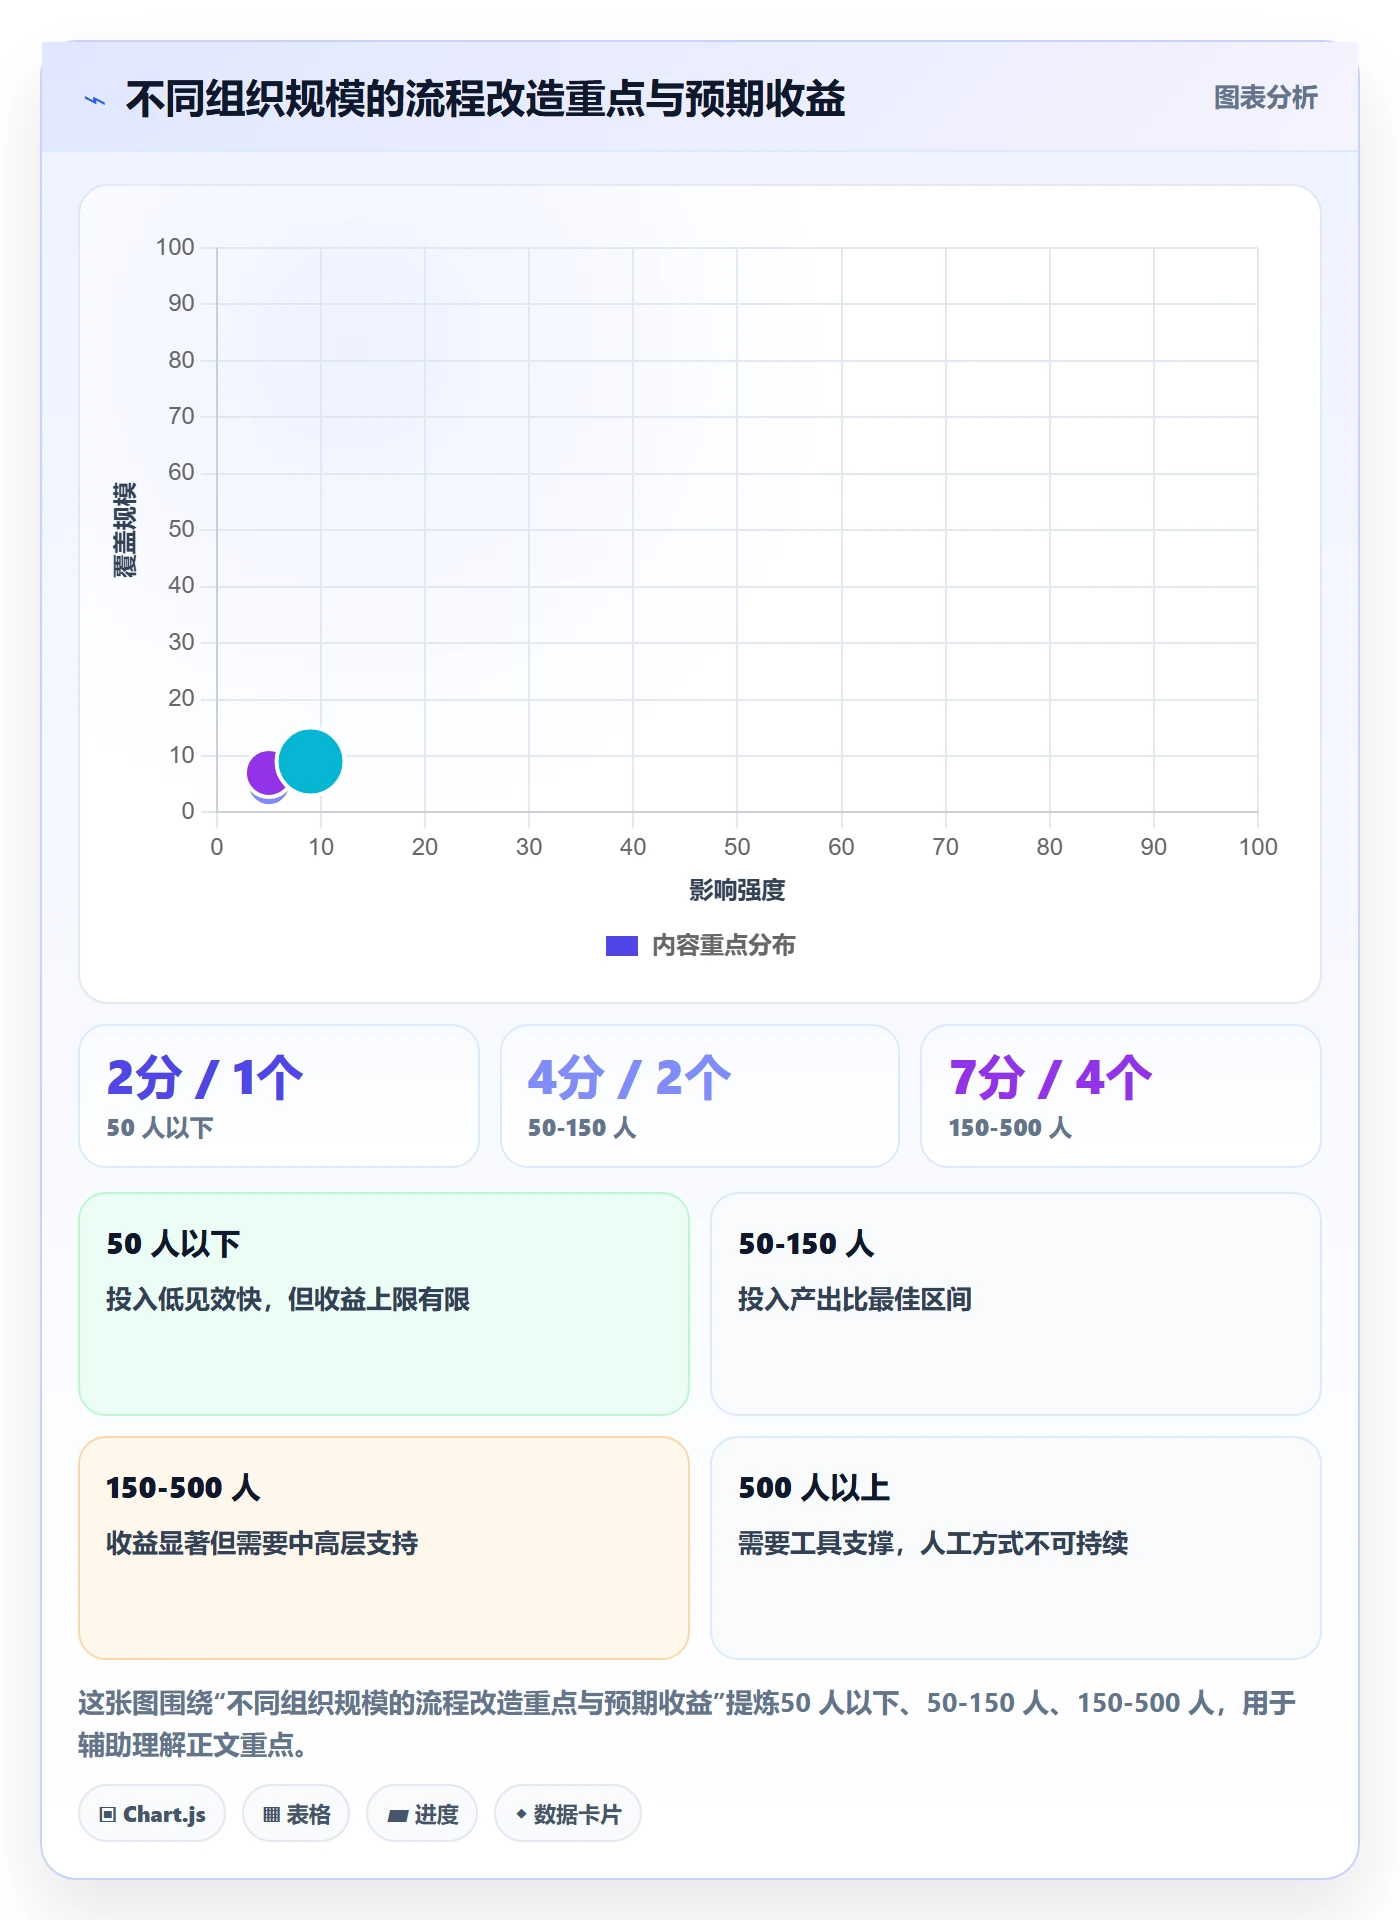The width and height of the screenshot is (1400, 1920).
Task: Click the blue legend color box
Action: point(621,946)
